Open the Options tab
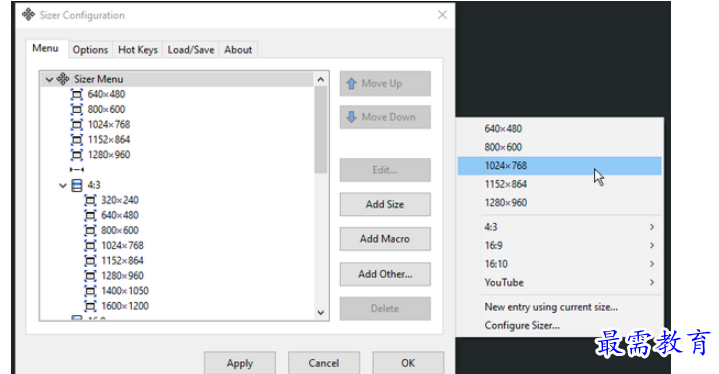The image size is (719, 374). [90, 50]
